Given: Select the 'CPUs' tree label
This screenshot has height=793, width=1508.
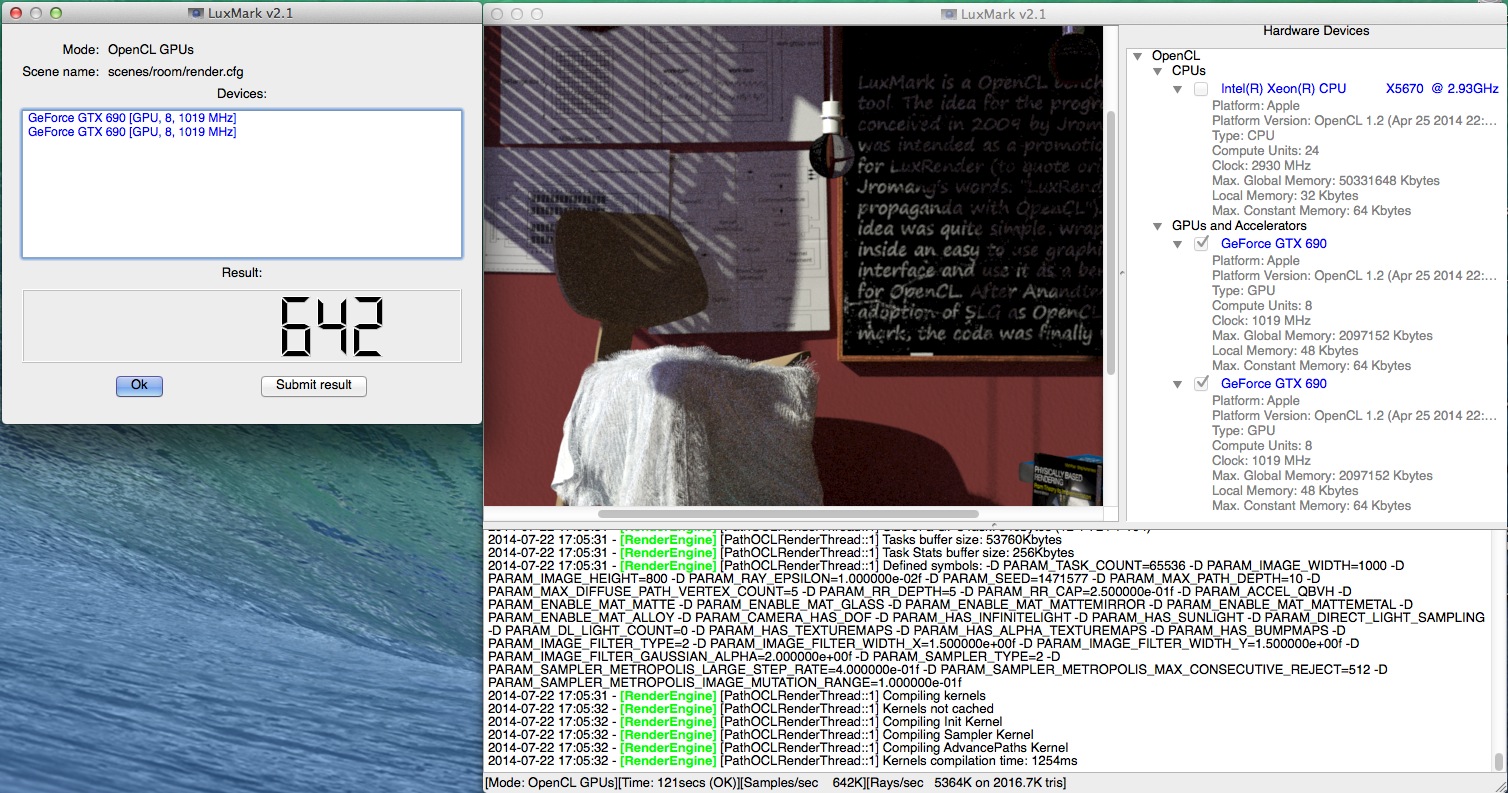Looking at the screenshot, I should pos(1189,71).
